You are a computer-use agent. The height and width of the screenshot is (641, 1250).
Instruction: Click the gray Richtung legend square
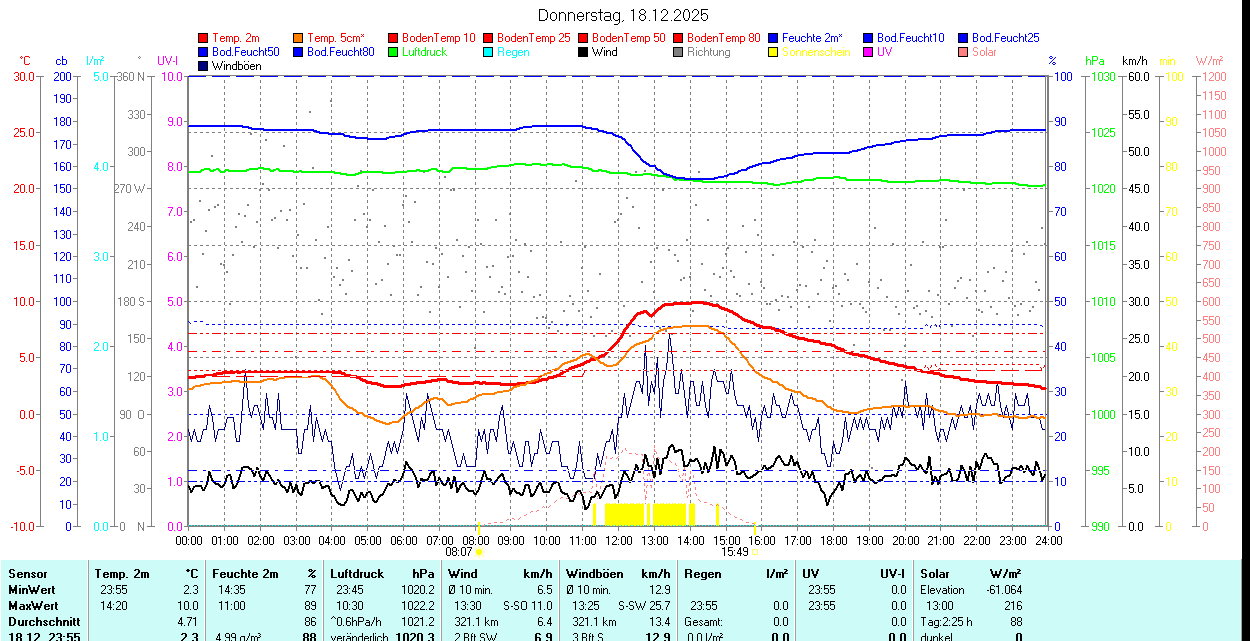click(x=678, y=52)
